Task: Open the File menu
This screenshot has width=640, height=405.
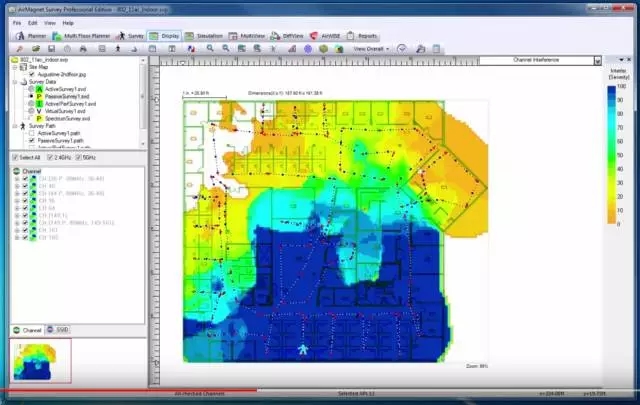Action: 17,22
